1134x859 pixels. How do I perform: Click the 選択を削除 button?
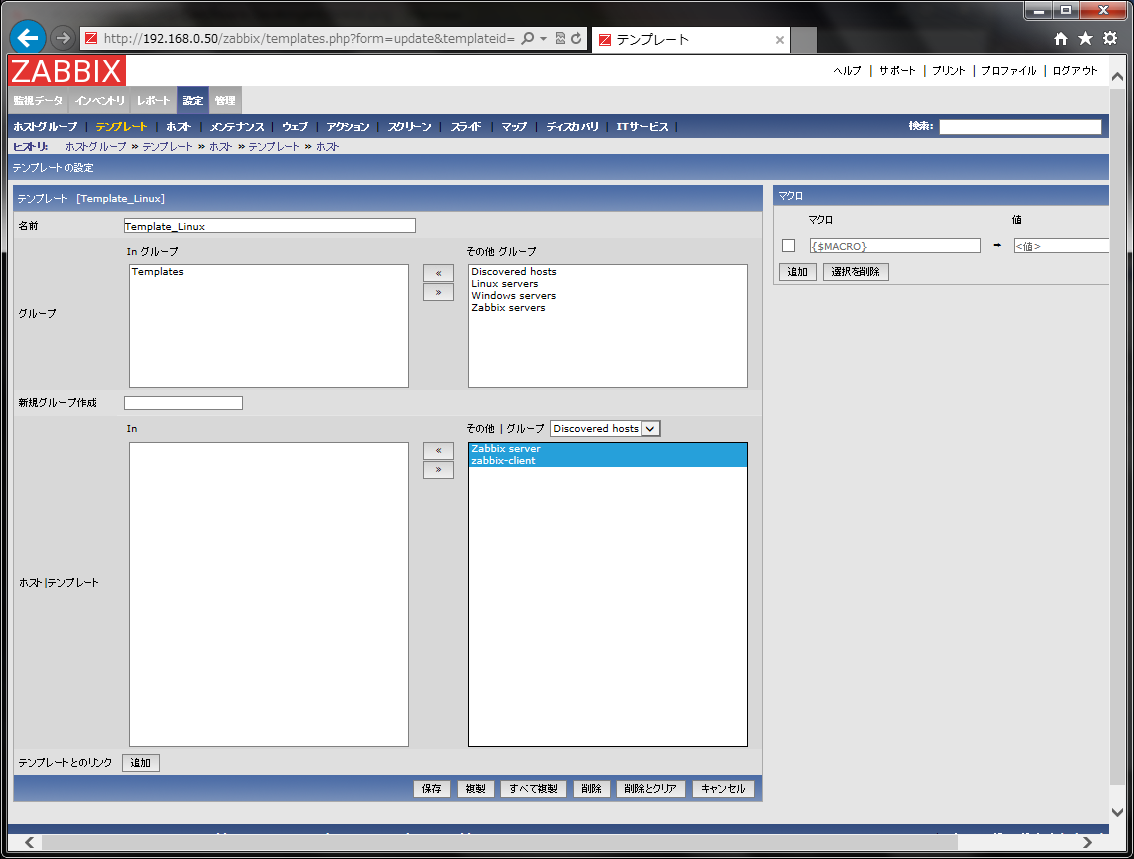click(856, 272)
